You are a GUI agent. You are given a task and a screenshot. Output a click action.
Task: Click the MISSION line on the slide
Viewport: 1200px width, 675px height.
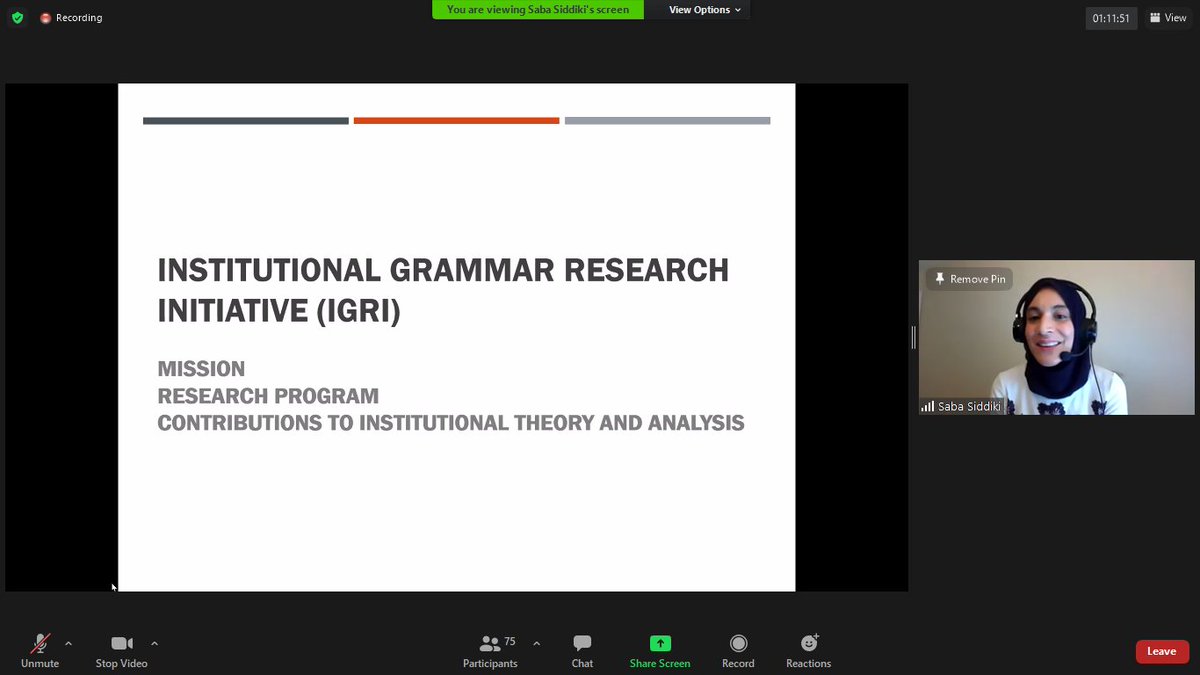(x=201, y=369)
